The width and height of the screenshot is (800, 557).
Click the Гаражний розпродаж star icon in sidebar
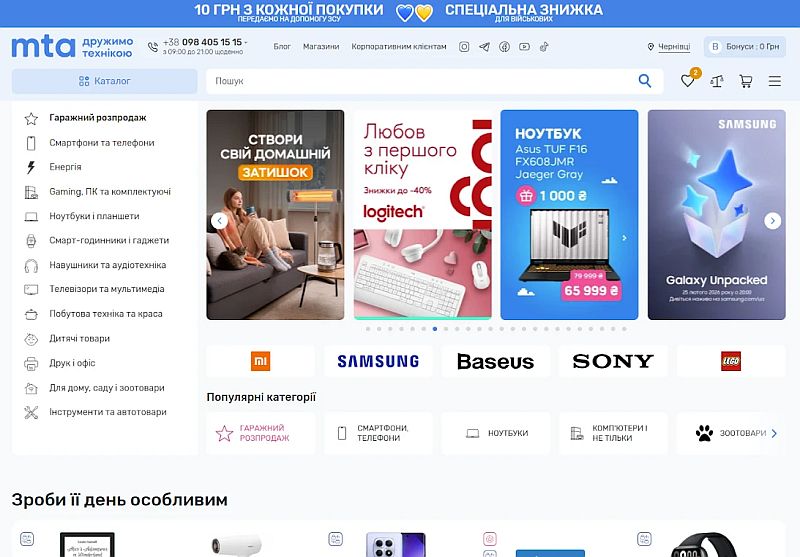tap(31, 119)
